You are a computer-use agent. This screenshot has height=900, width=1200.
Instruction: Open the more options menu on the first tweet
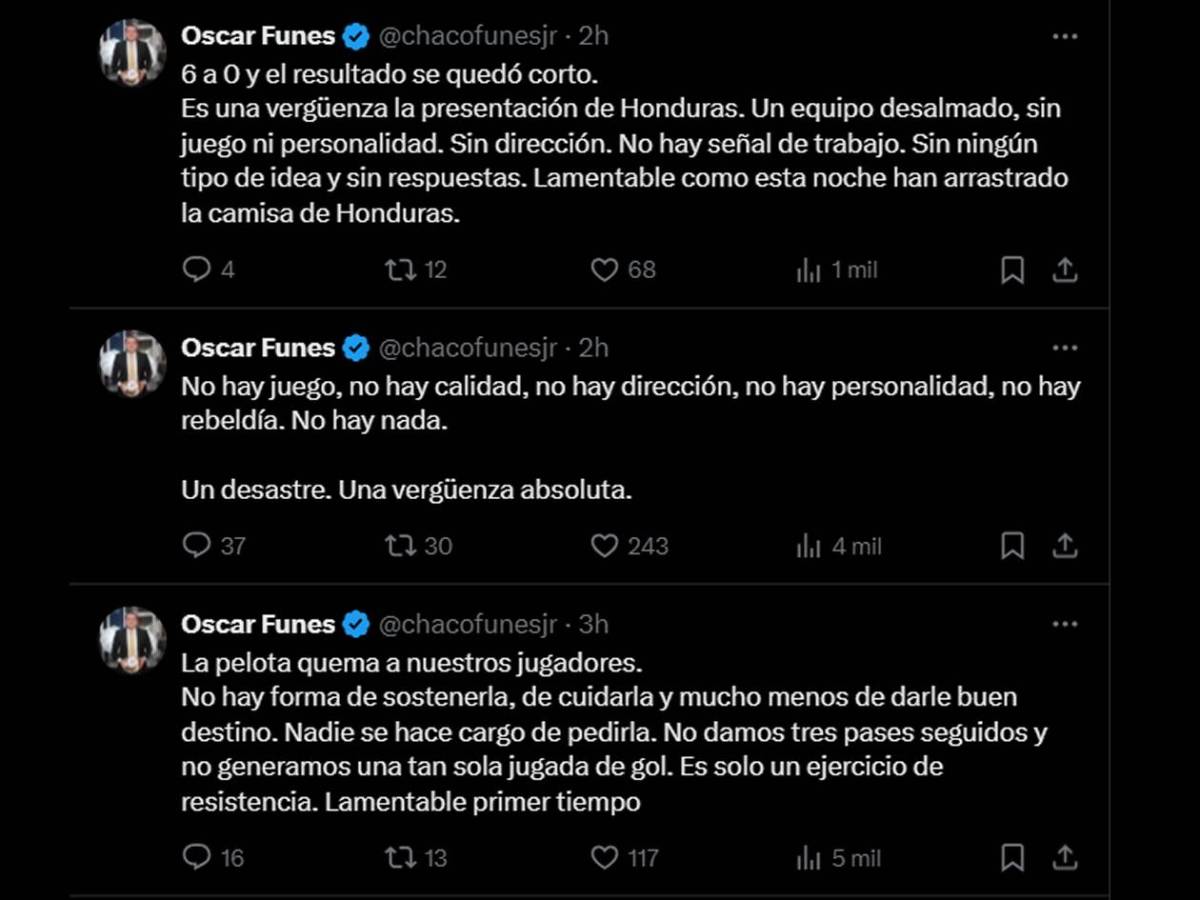pyautogui.click(x=1065, y=35)
